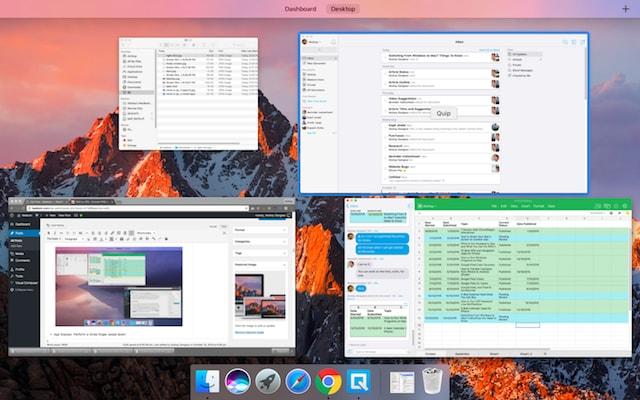Image resolution: width=640 pixels, height=400 pixels.
Task: Click the spreadsheet horizontal scrollbar
Action: (x=486, y=349)
